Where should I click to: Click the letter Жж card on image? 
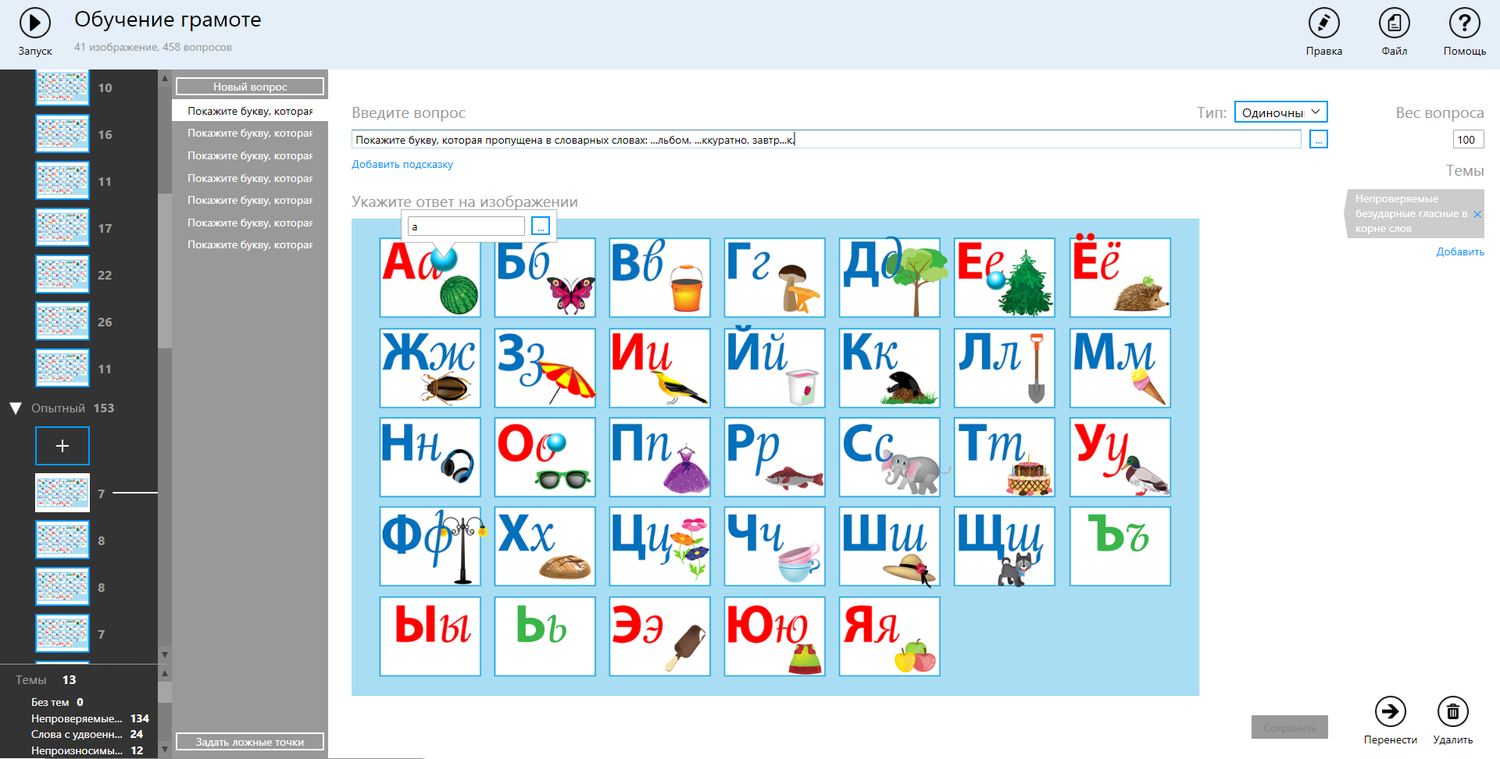430,368
